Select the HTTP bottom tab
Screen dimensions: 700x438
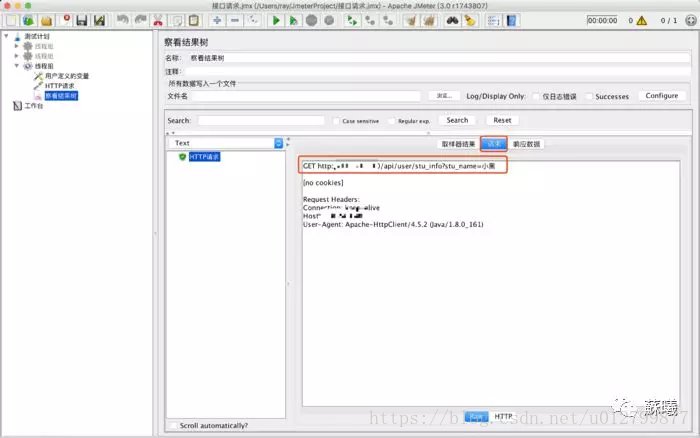pos(503,416)
